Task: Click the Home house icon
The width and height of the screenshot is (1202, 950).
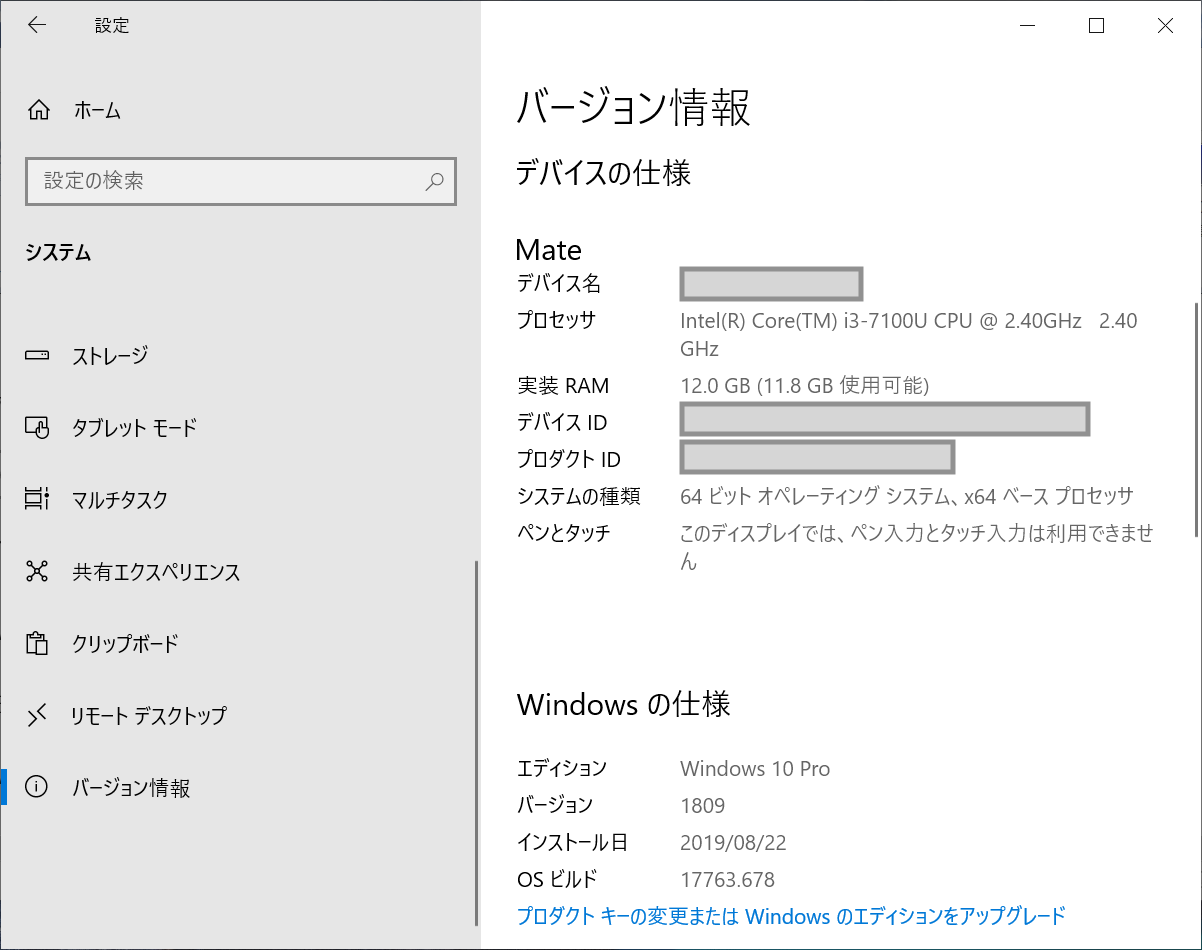Action: [x=38, y=111]
